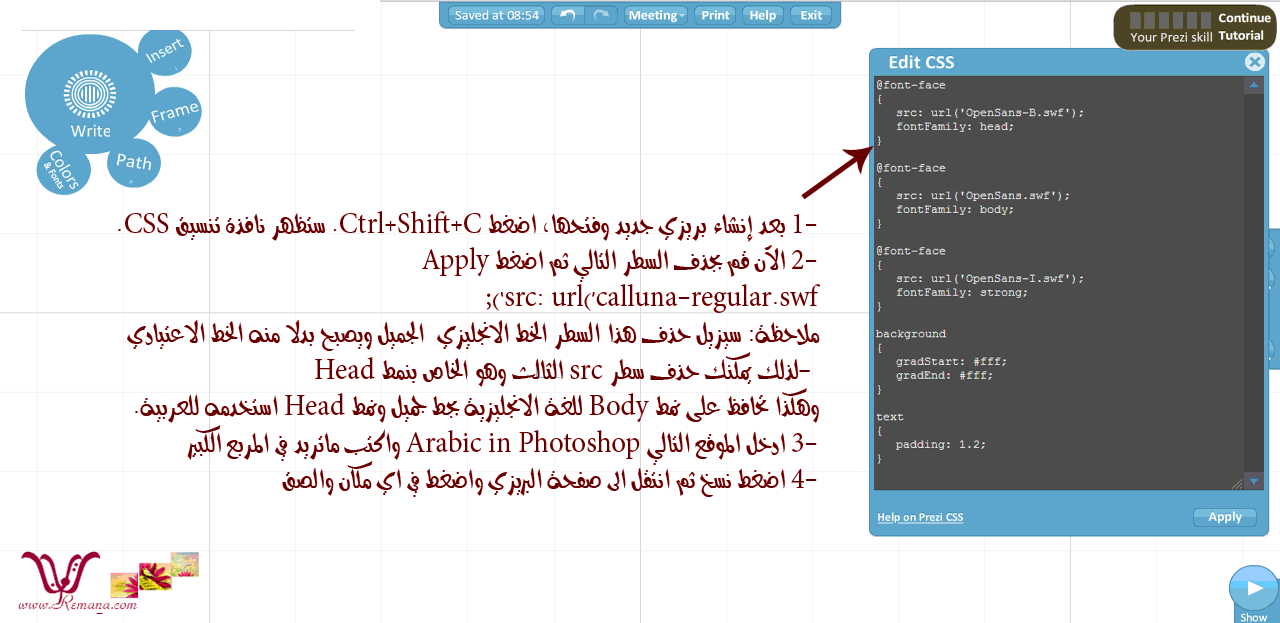Open Help on Prezi CSS link
This screenshot has width=1280, height=623.
[x=920, y=517]
